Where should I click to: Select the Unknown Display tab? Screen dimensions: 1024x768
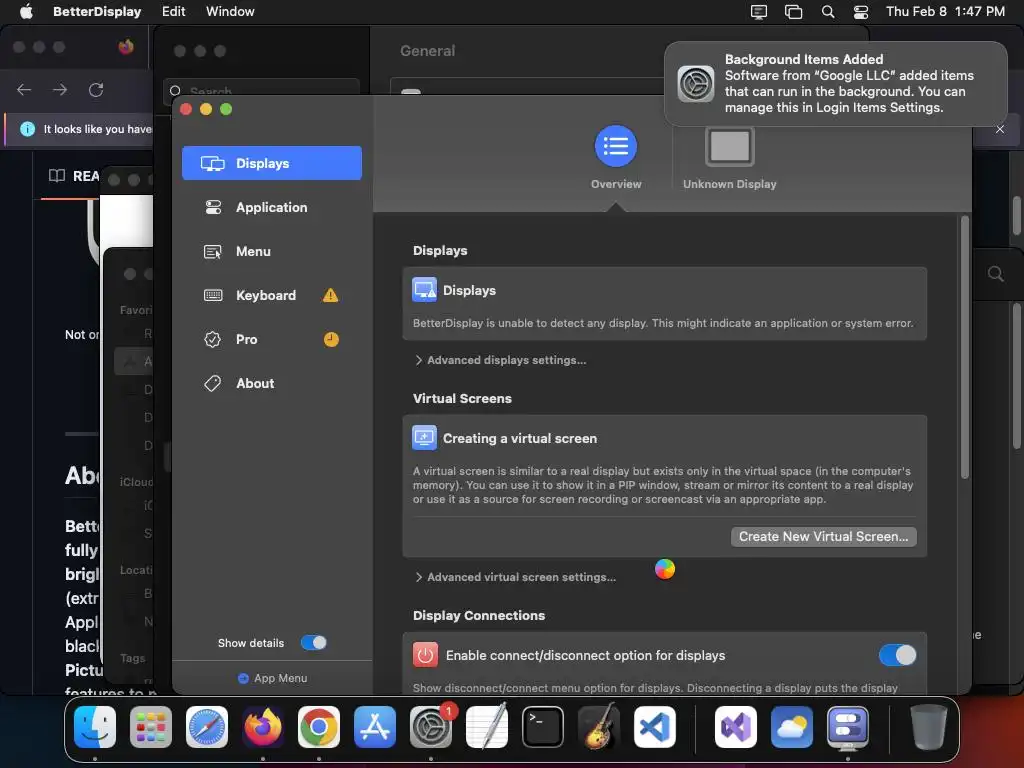click(729, 157)
